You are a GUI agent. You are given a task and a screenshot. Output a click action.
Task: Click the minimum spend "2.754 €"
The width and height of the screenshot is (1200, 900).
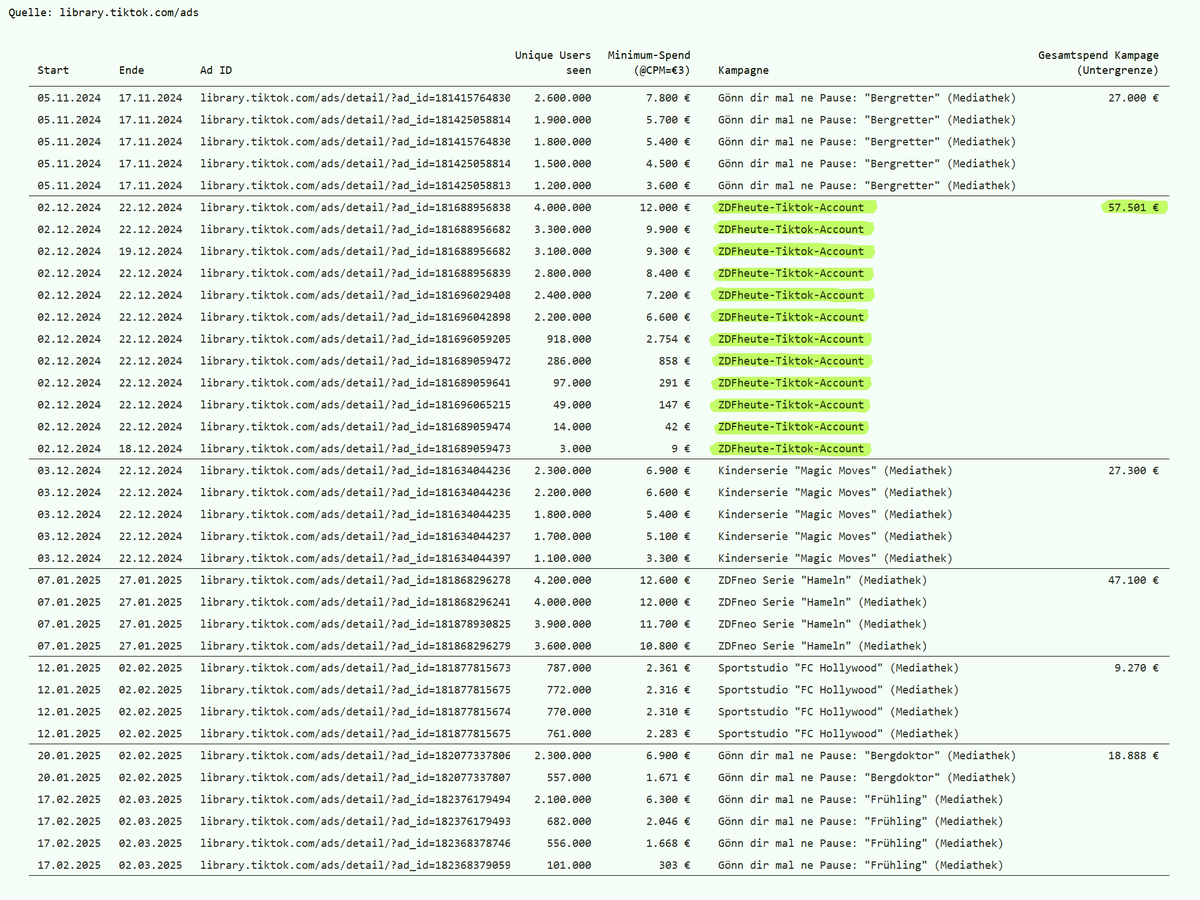pos(668,340)
